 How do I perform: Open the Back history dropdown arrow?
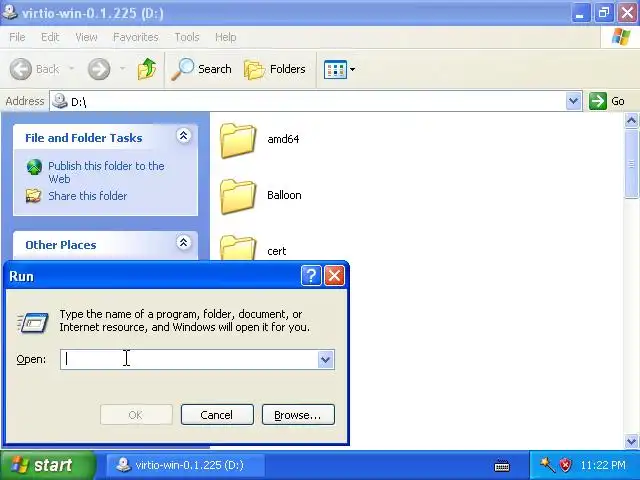coord(71,69)
